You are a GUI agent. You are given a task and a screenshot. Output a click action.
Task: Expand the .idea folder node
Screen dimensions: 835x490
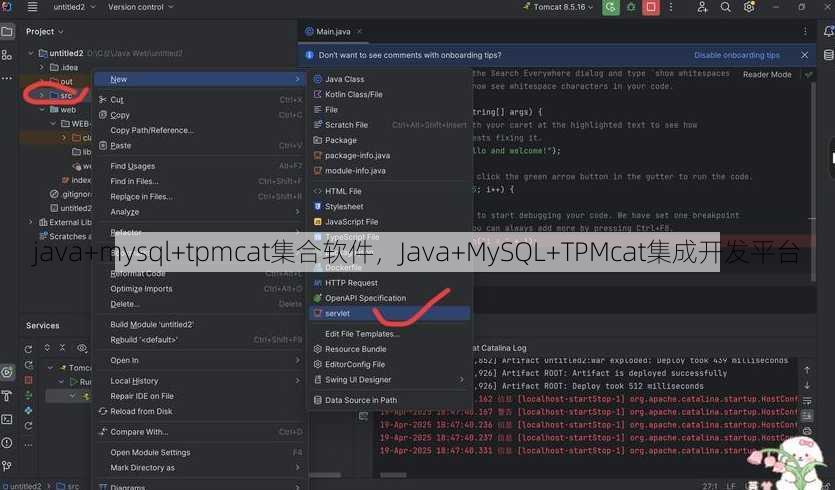point(42,67)
